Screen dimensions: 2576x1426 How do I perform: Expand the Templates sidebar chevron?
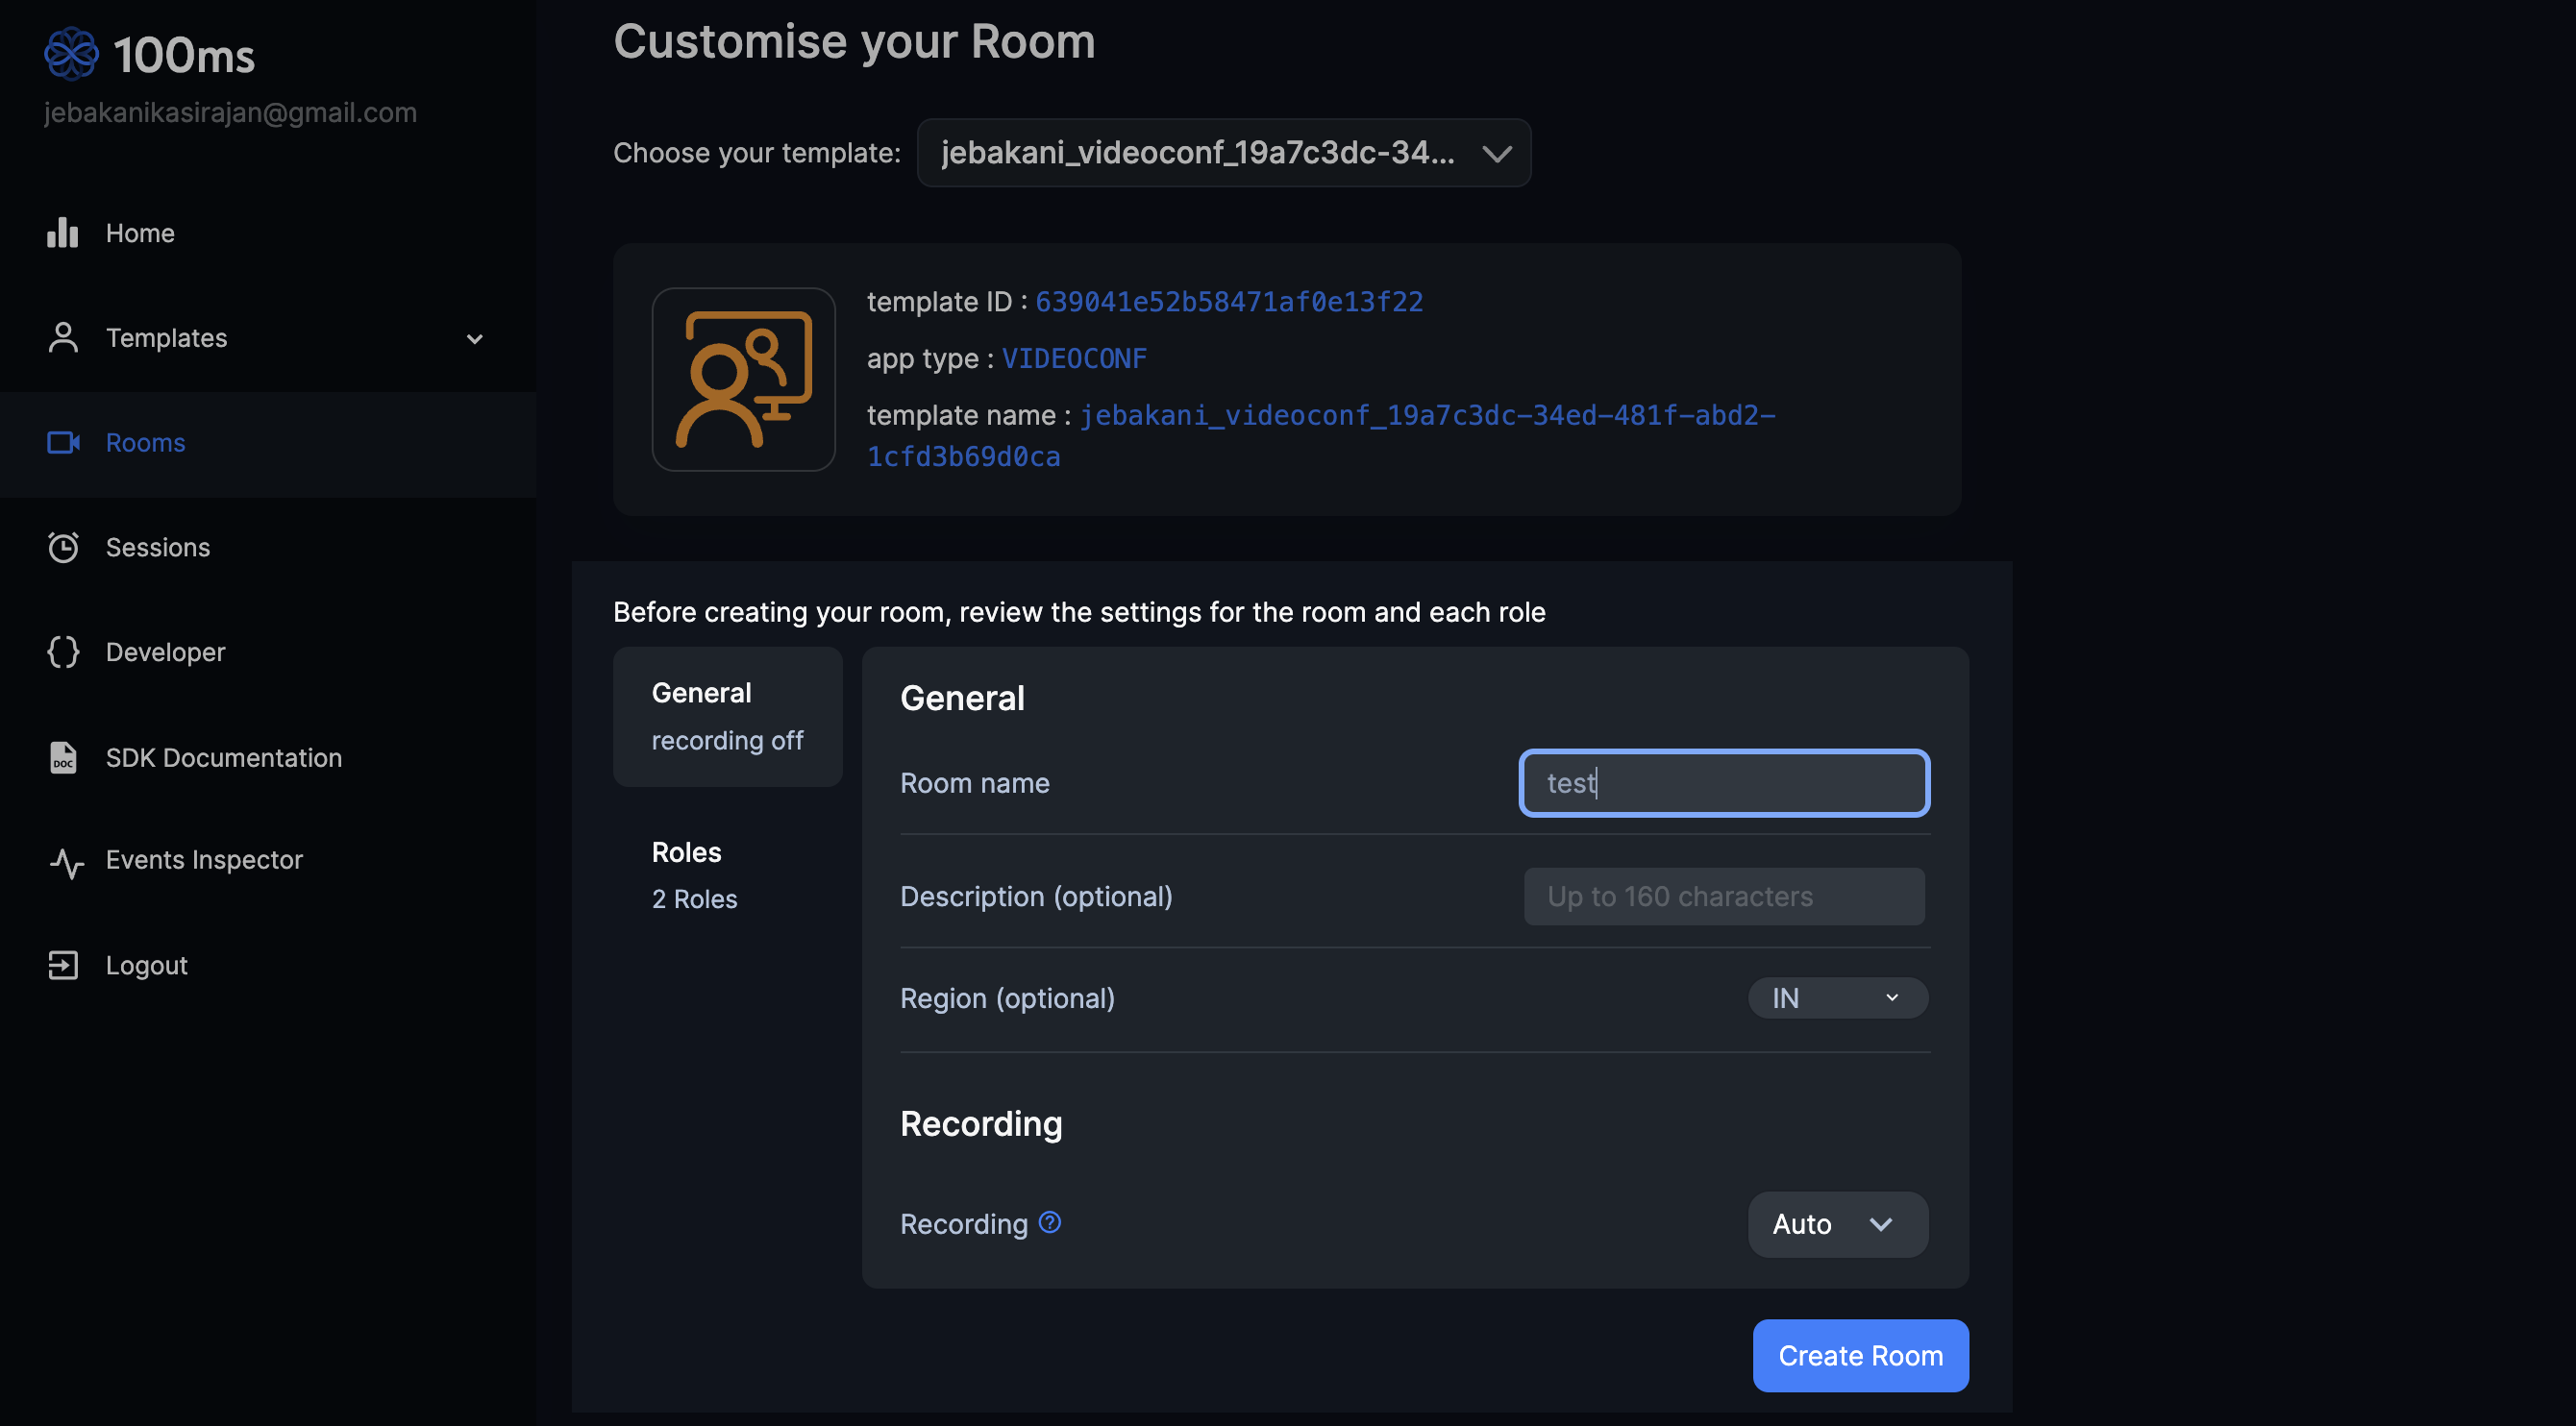[x=475, y=339]
